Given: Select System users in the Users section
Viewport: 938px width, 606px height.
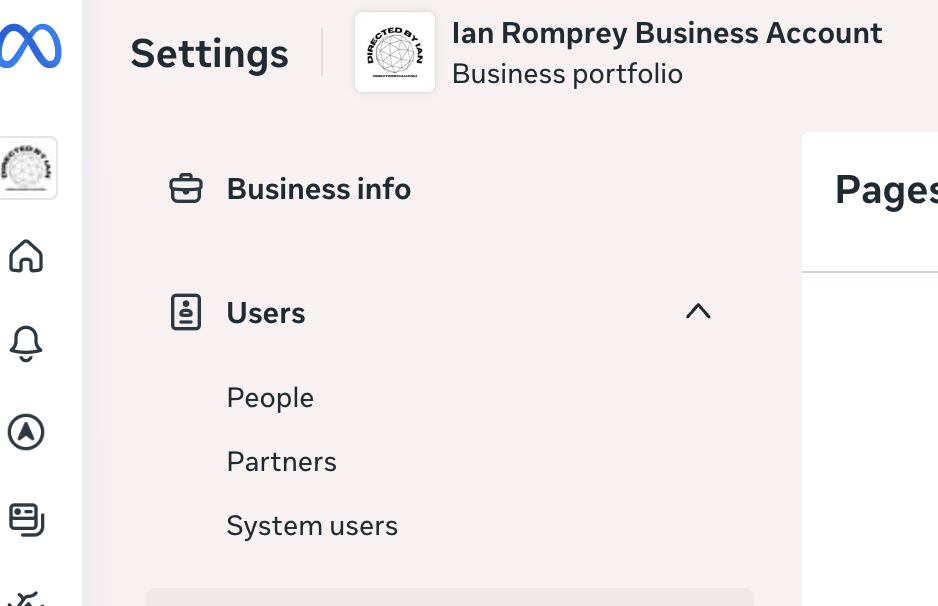Looking at the screenshot, I should (312, 525).
